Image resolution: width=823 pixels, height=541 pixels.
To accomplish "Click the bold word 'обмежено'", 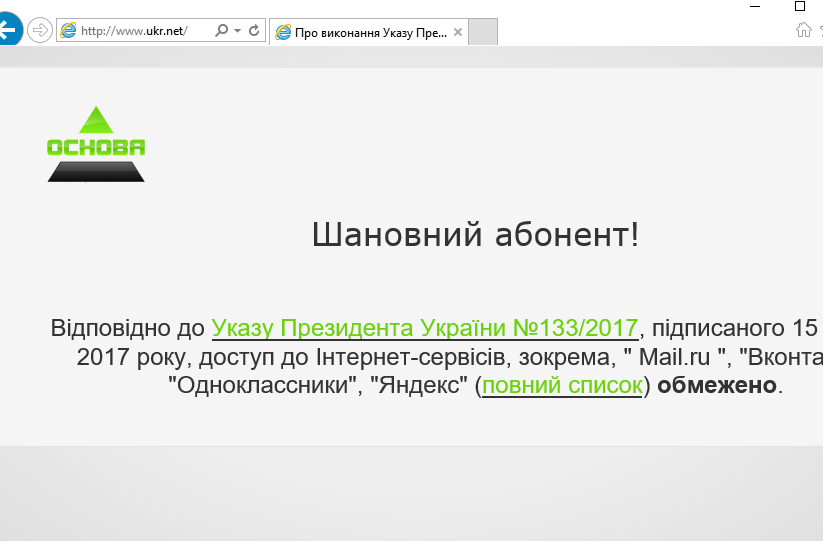I will click(717, 385).
